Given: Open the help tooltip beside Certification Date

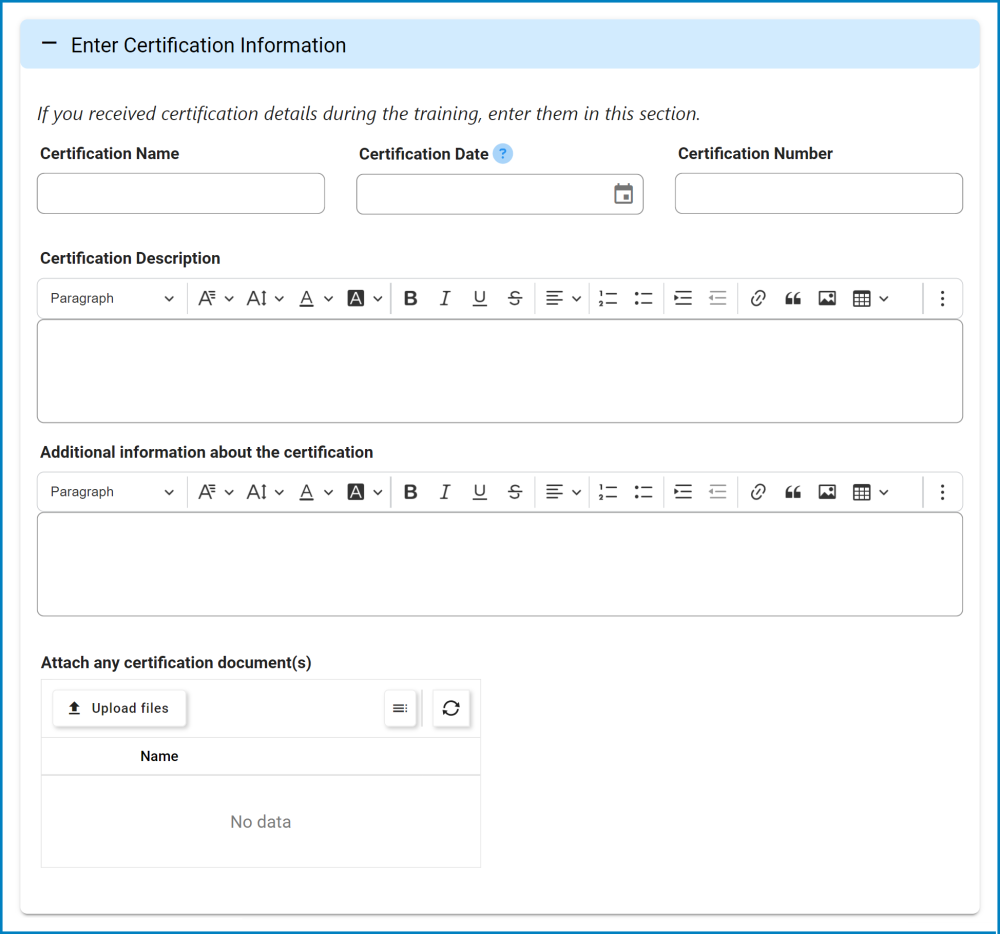Looking at the screenshot, I should coord(502,153).
